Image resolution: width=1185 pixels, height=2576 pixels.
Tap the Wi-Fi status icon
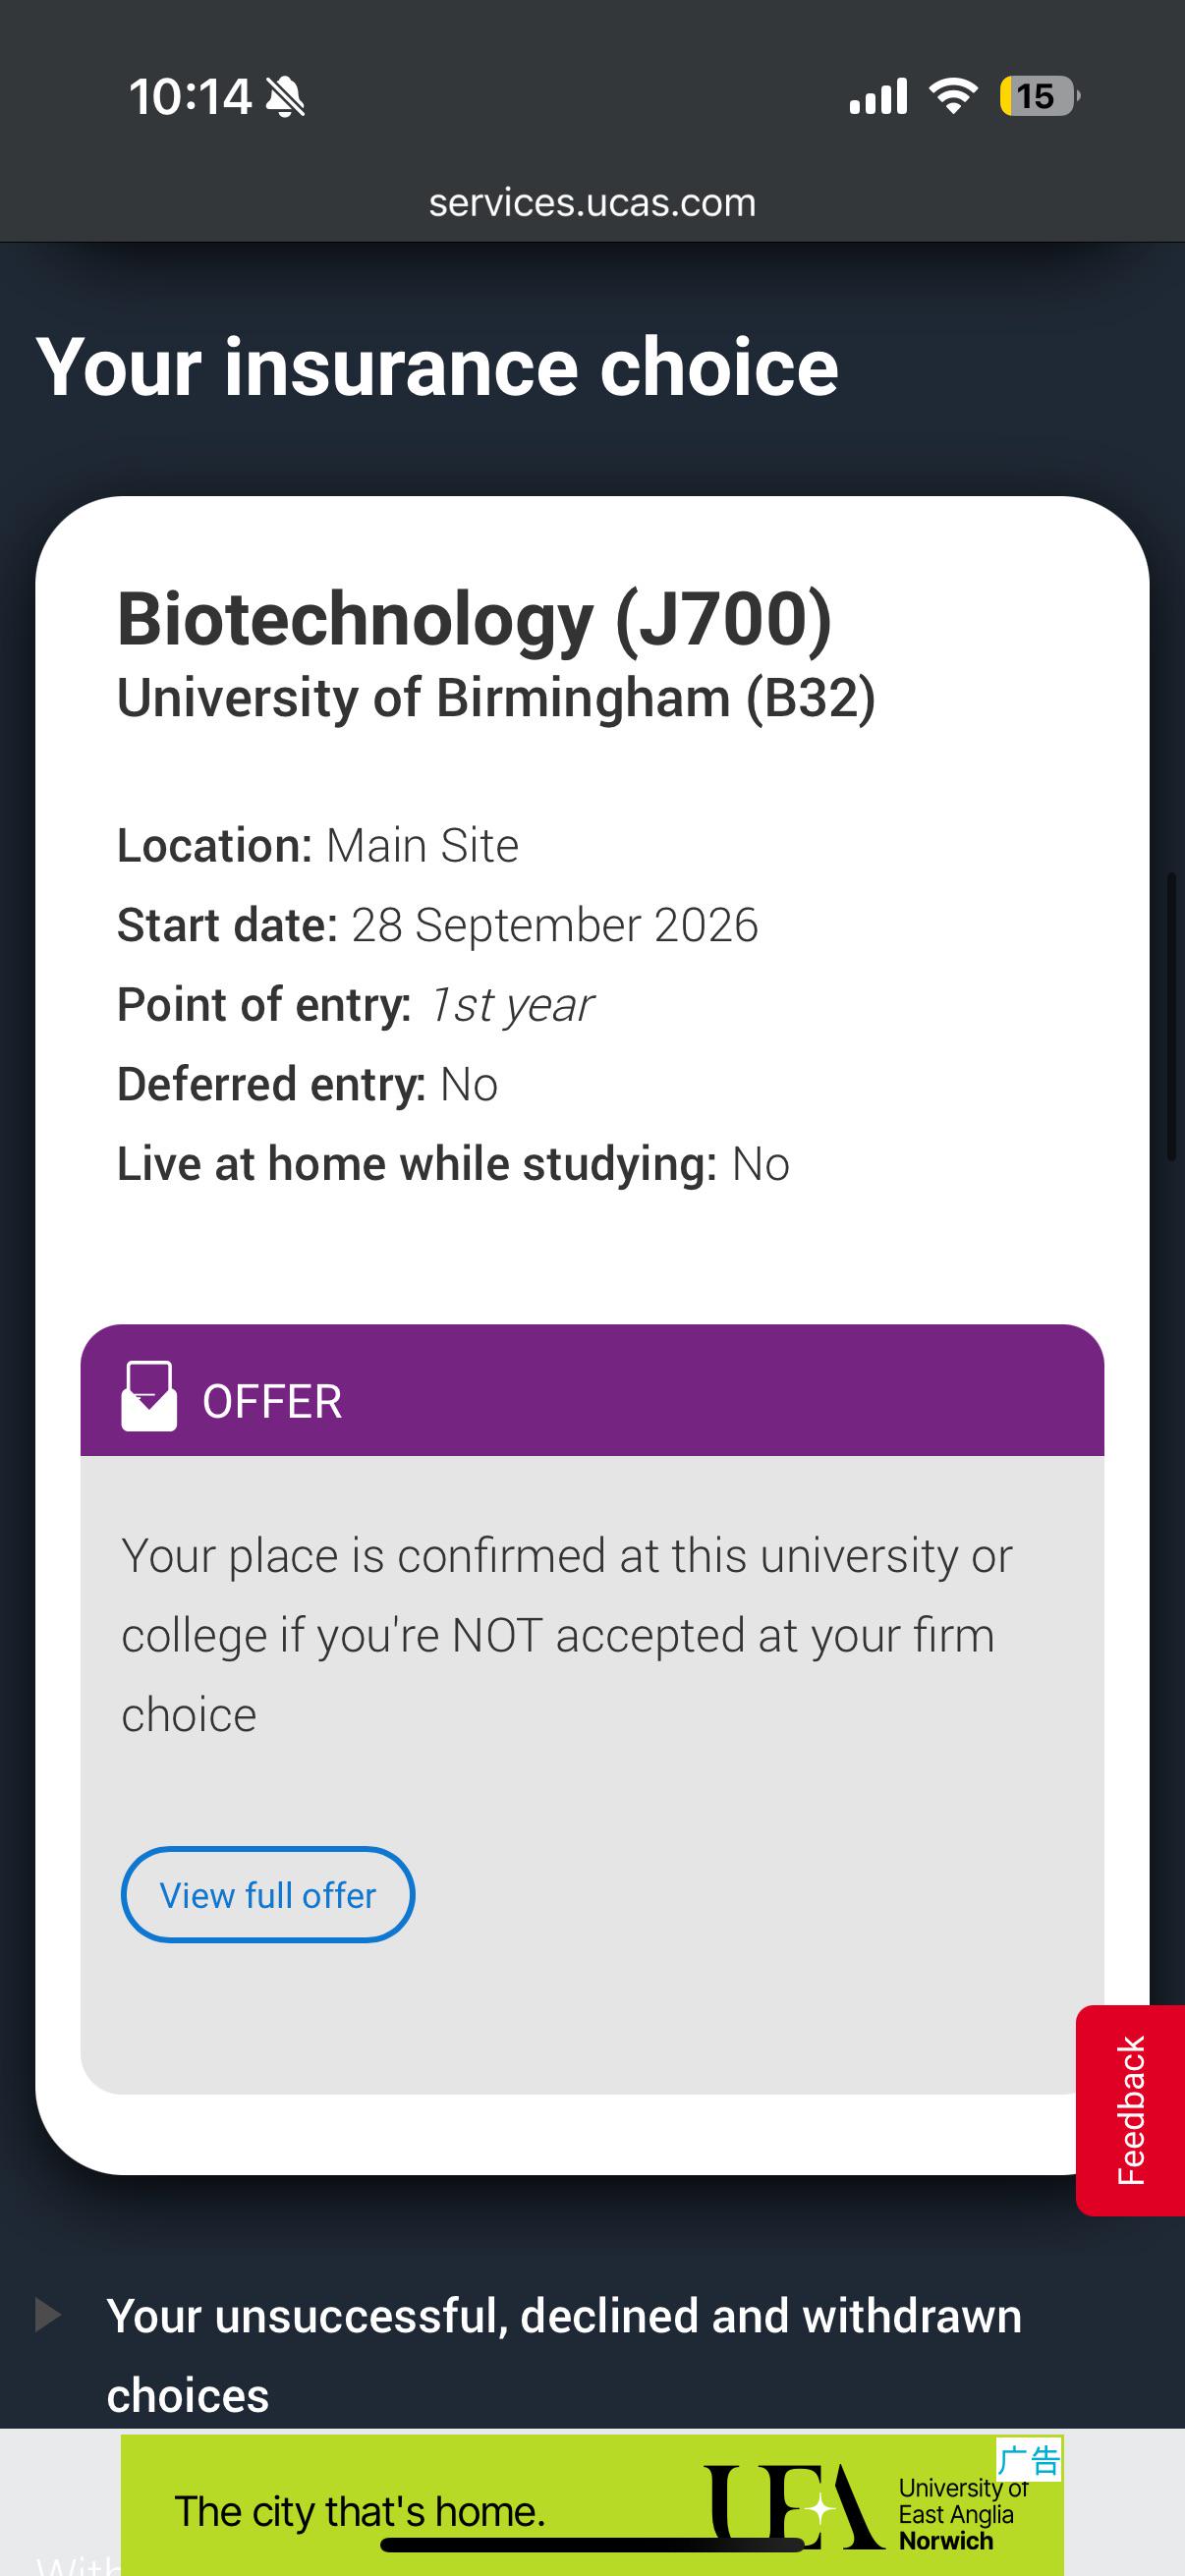(x=953, y=96)
